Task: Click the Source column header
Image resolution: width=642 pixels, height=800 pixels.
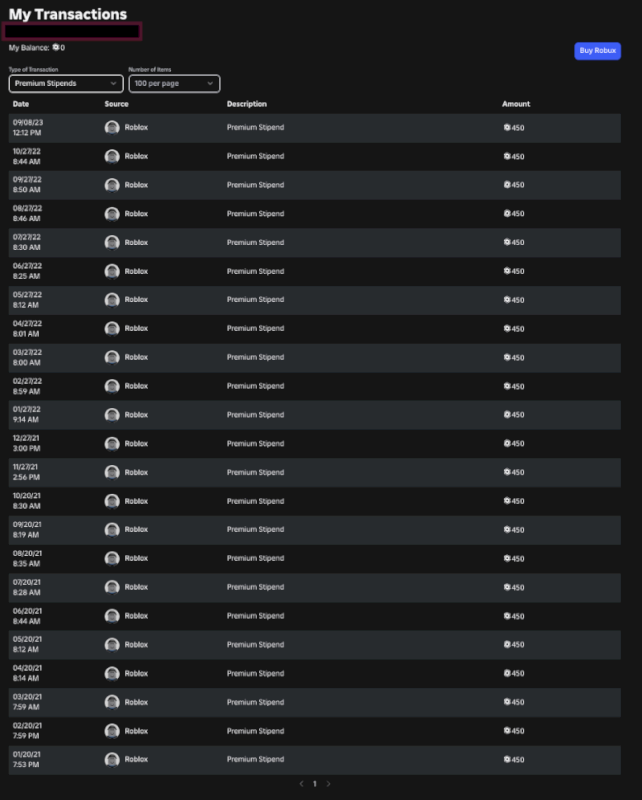Action: tap(116, 104)
